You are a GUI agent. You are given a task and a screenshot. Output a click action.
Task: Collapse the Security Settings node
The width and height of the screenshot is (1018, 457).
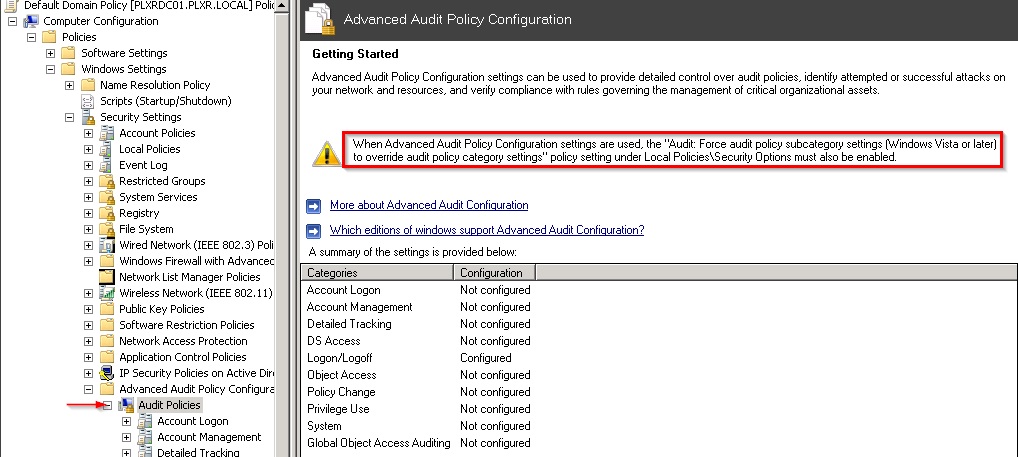click(x=69, y=117)
